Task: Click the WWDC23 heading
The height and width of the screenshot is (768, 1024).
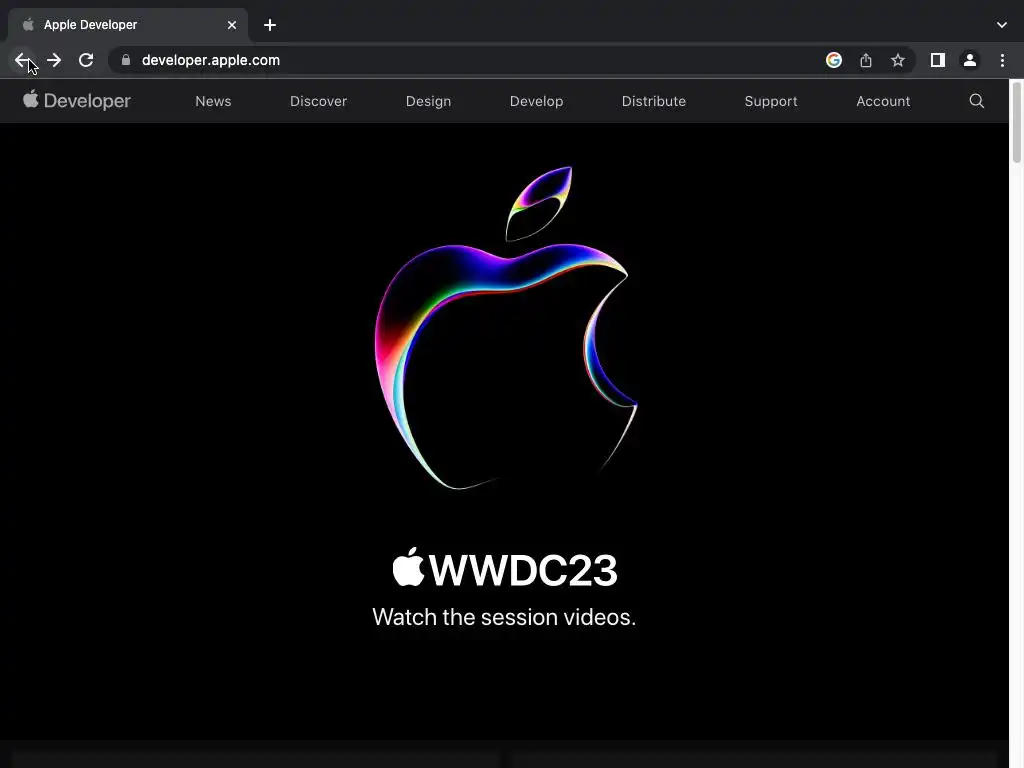Action: tap(505, 569)
